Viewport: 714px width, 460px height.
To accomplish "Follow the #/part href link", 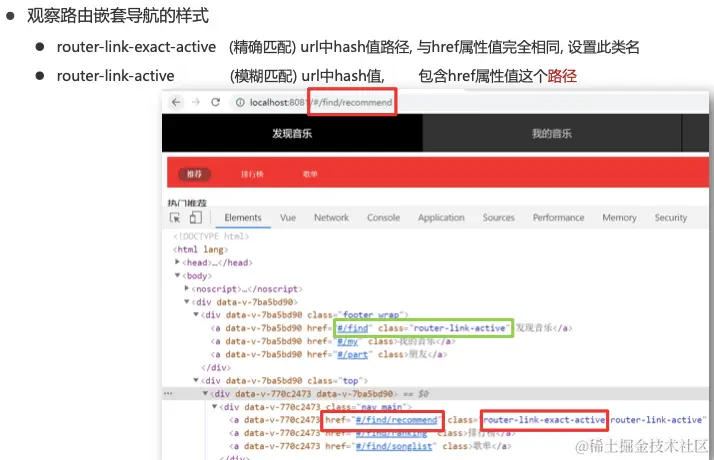I will [352, 354].
